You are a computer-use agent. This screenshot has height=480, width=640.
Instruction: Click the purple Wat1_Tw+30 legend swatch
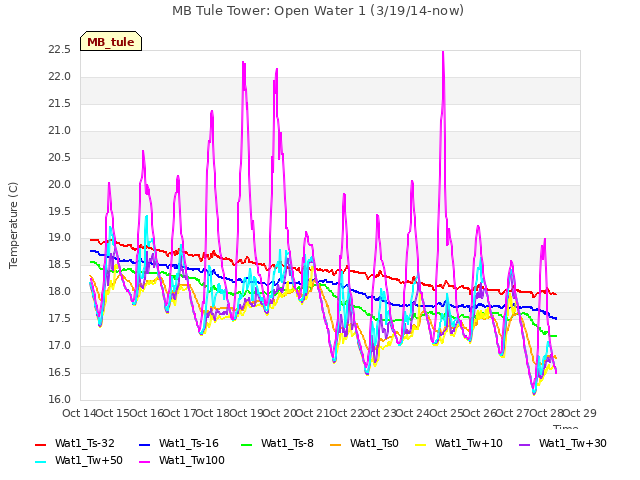[524, 444]
